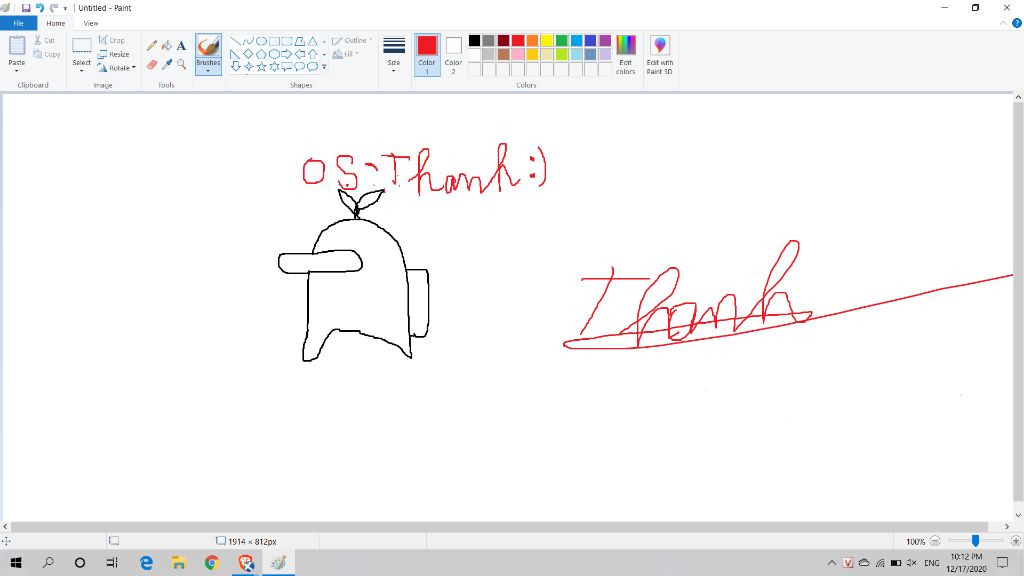This screenshot has width=1024, height=576.
Task: Pick the green color swatch
Action: pos(562,40)
